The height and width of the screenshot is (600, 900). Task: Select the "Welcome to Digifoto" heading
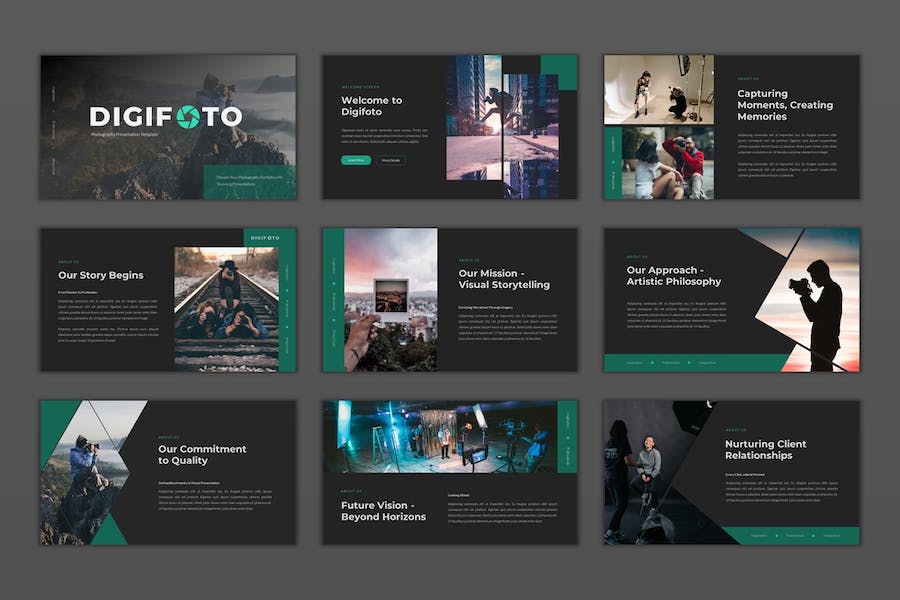tap(371, 106)
